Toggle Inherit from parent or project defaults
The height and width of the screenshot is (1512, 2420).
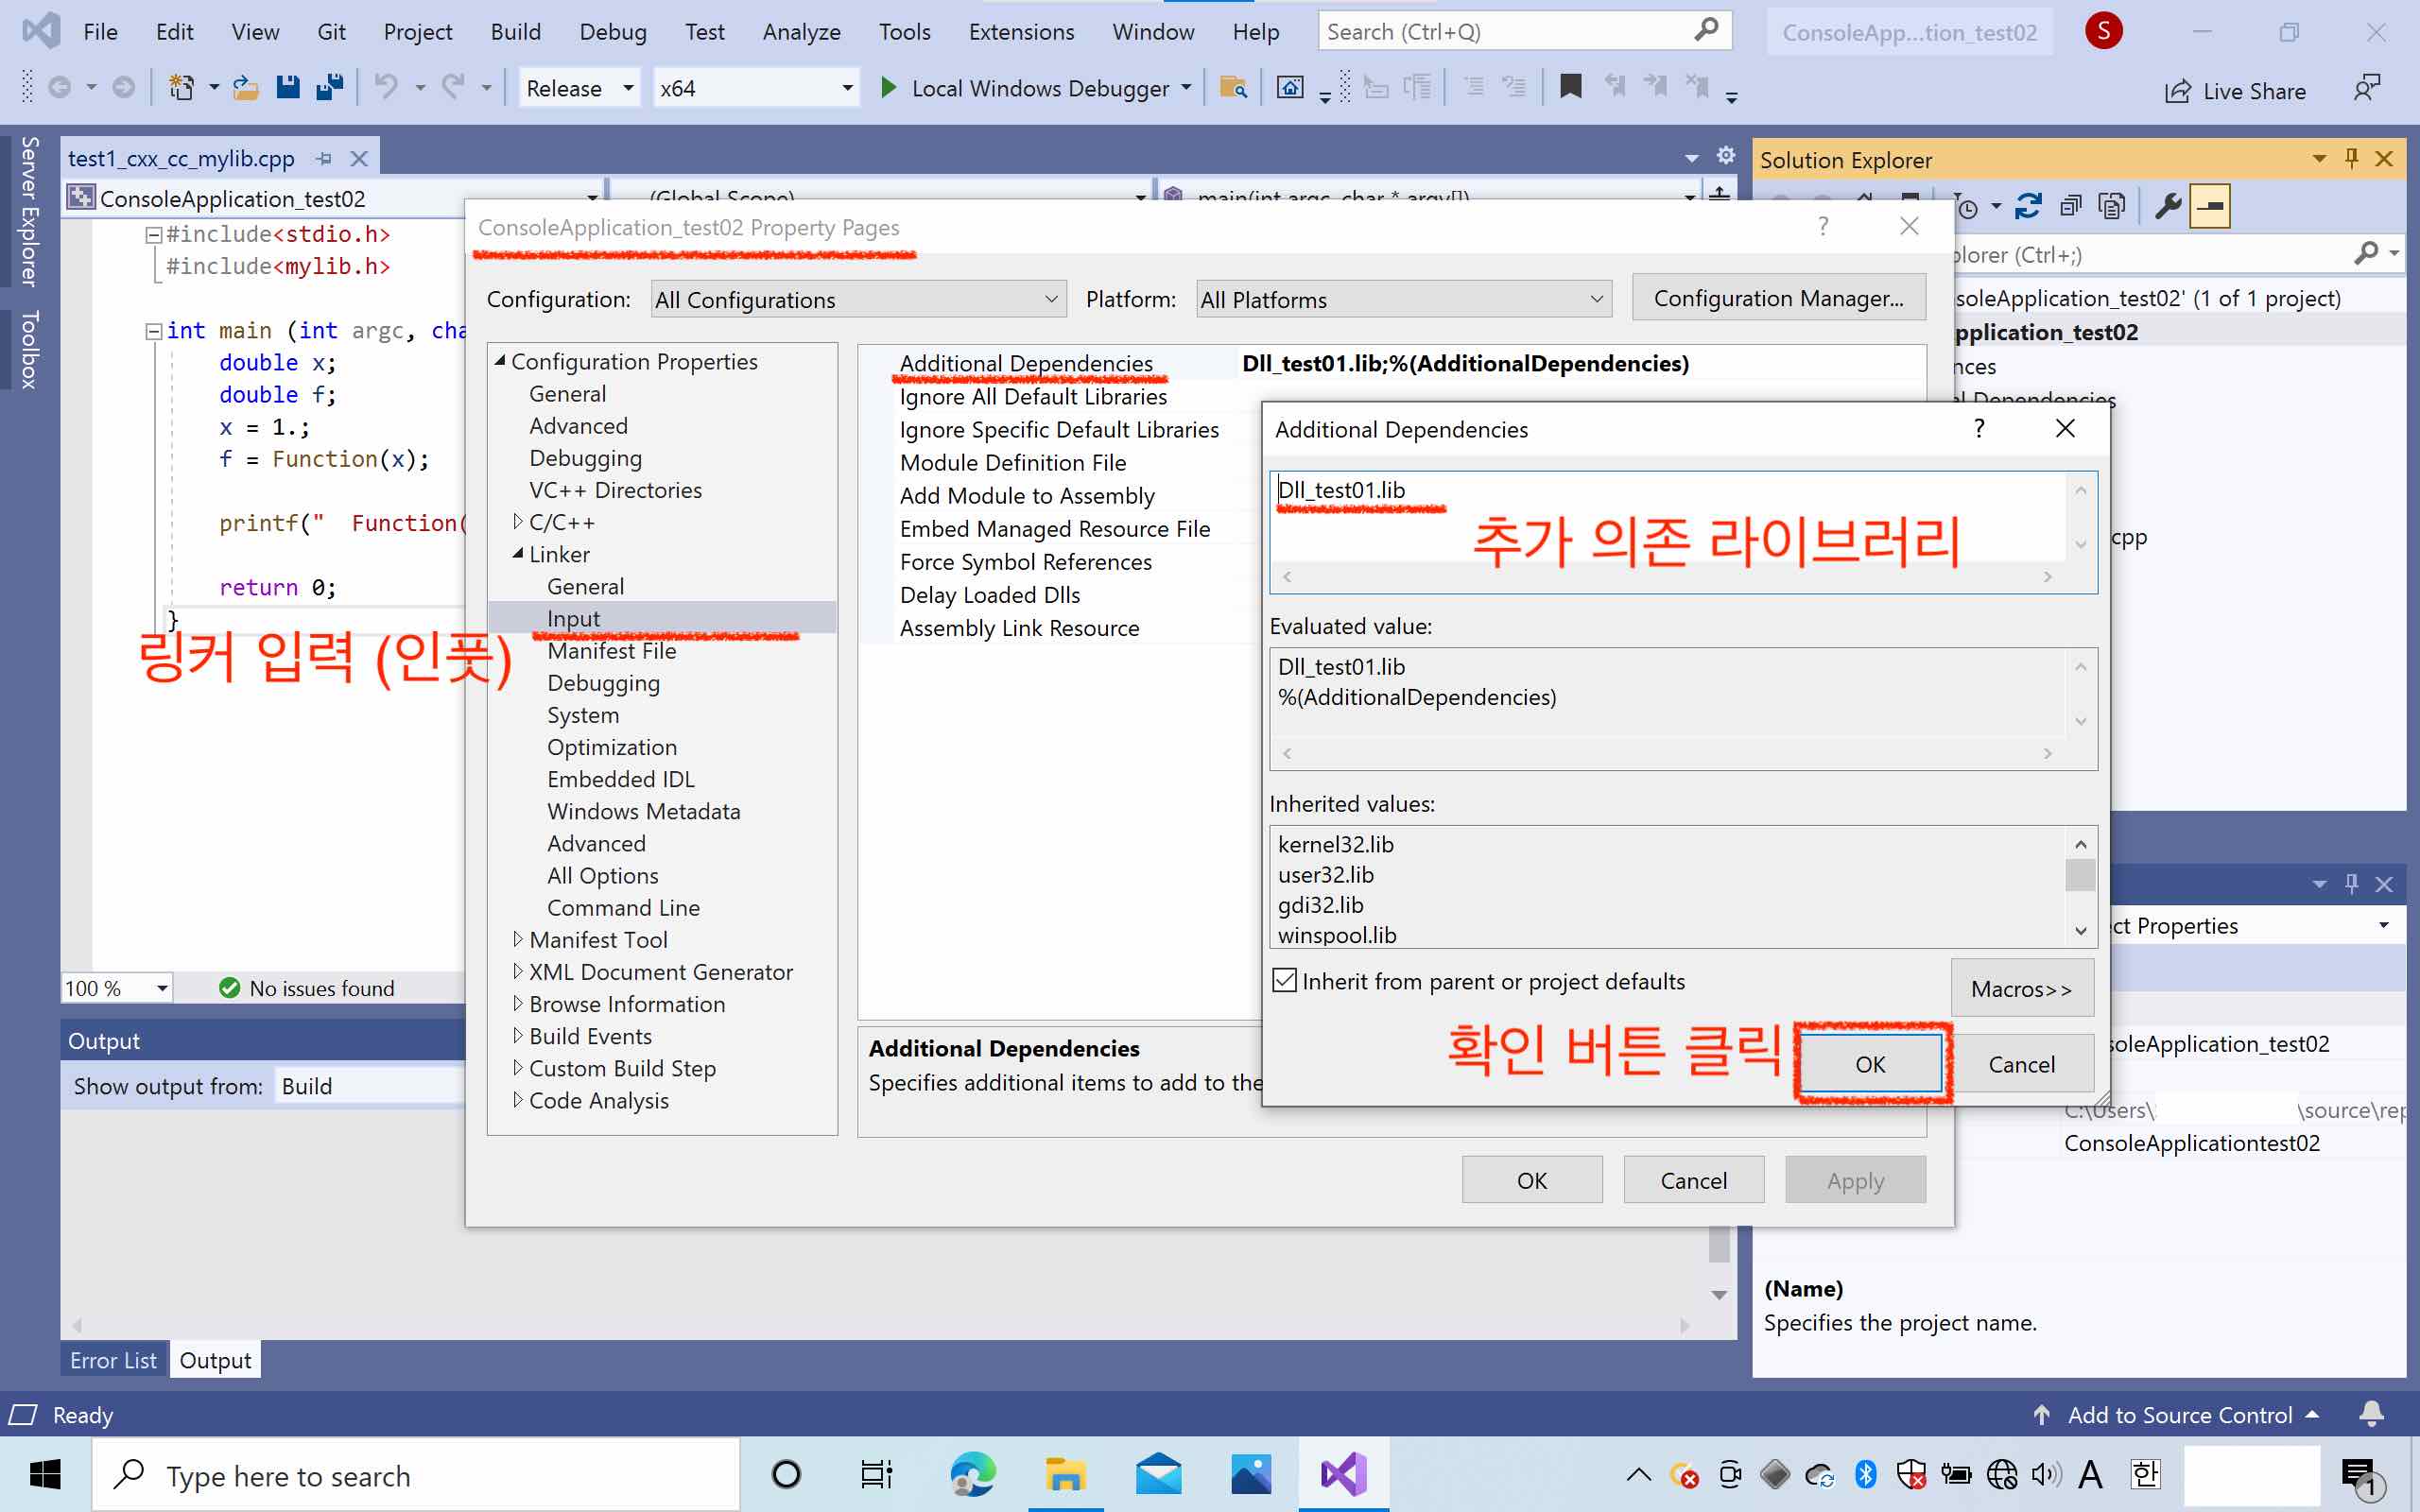[1284, 979]
